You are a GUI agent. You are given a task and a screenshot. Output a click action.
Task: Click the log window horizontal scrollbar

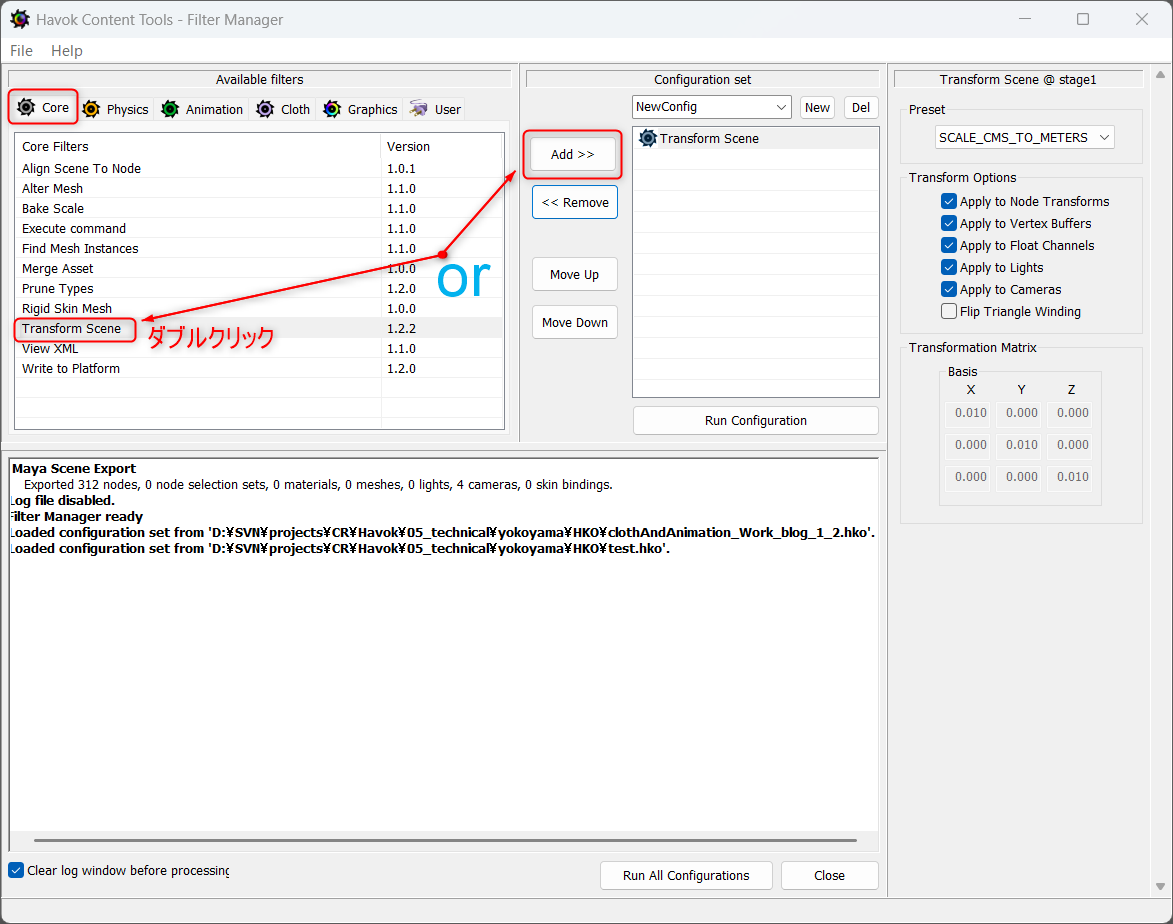[x=445, y=840]
